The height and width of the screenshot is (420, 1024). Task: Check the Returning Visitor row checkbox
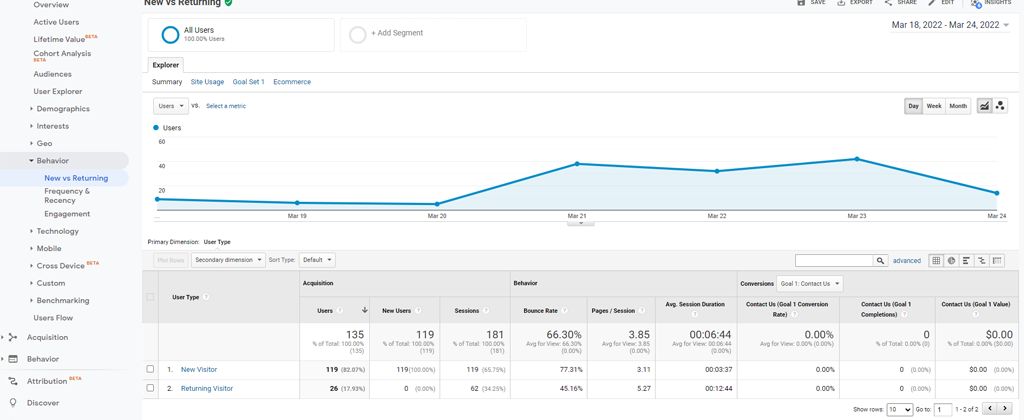(x=151, y=388)
